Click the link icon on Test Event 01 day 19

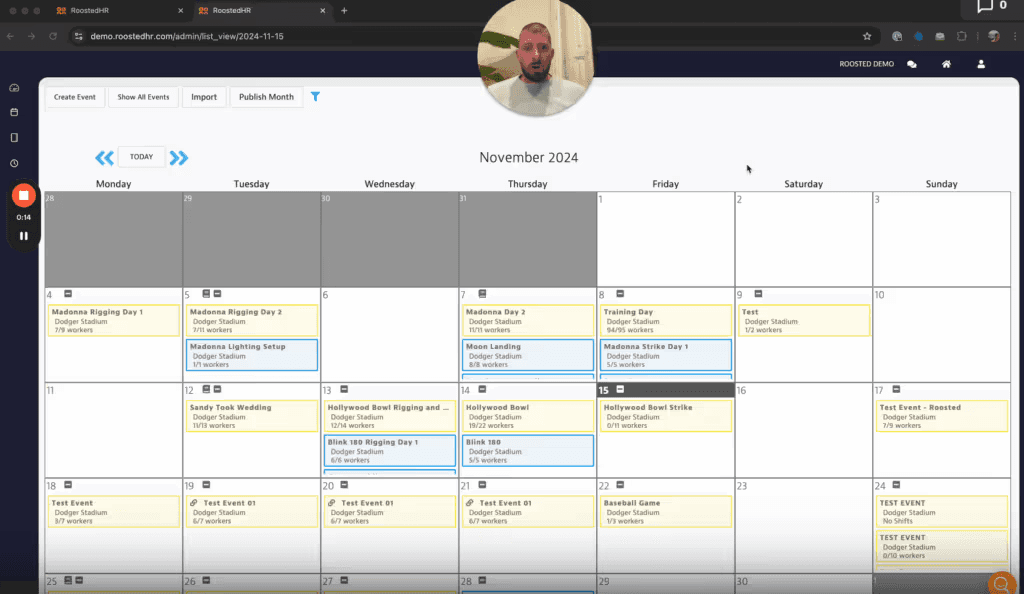click(x=194, y=503)
